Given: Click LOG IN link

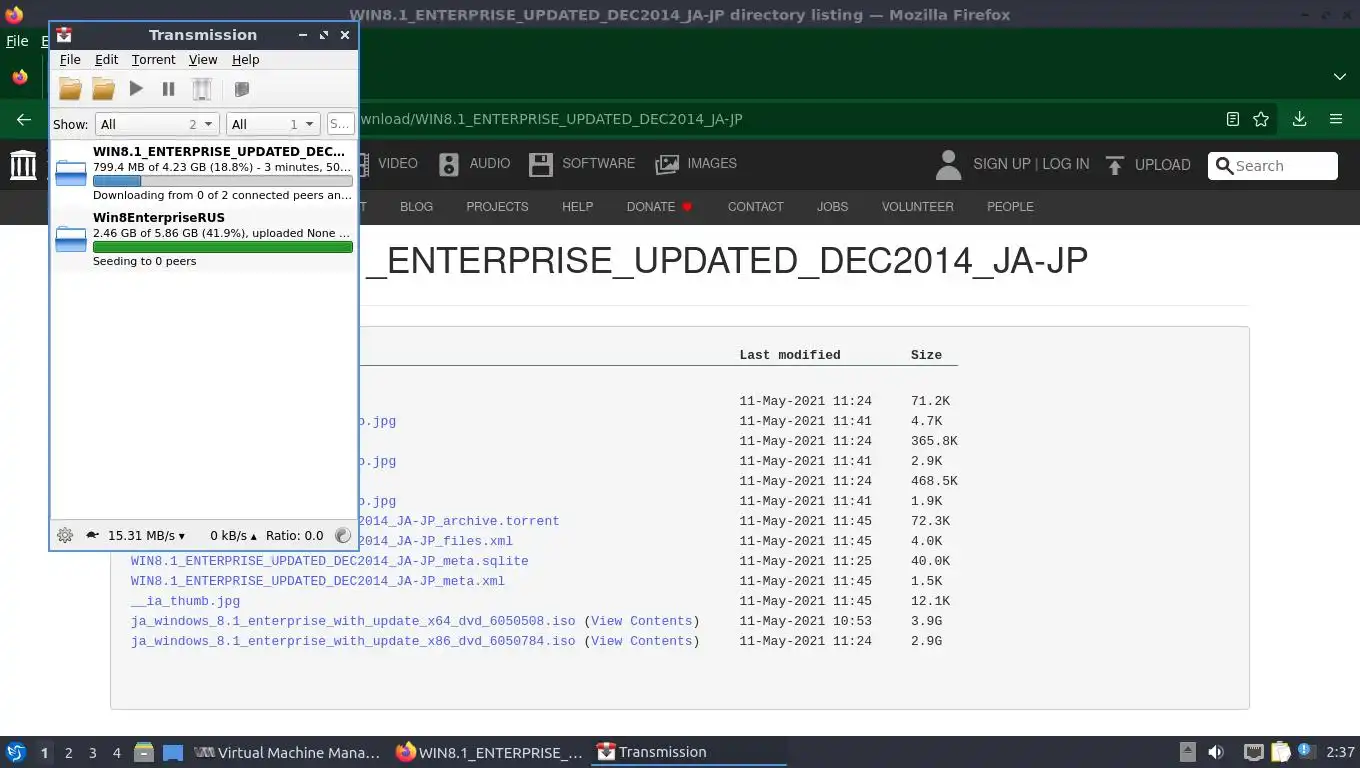Looking at the screenshot, I should [x=1066, y=164].
